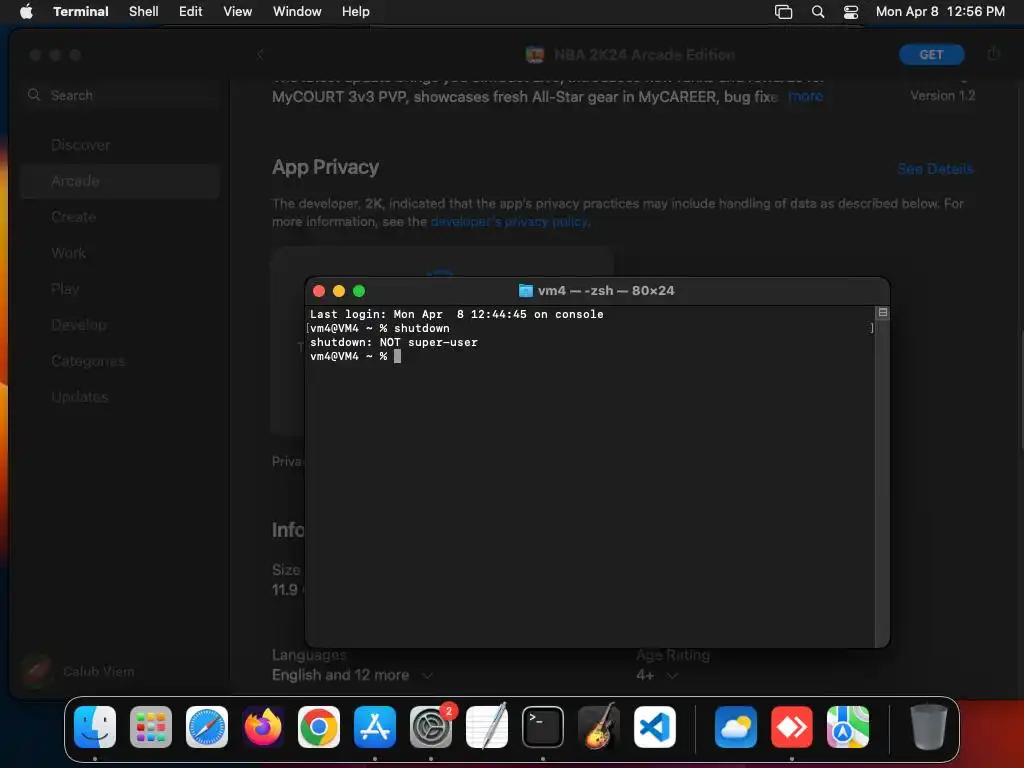Open Visual Studio Code from the Dock
This screenshot has height=768, width=1024.
point(654,727)
